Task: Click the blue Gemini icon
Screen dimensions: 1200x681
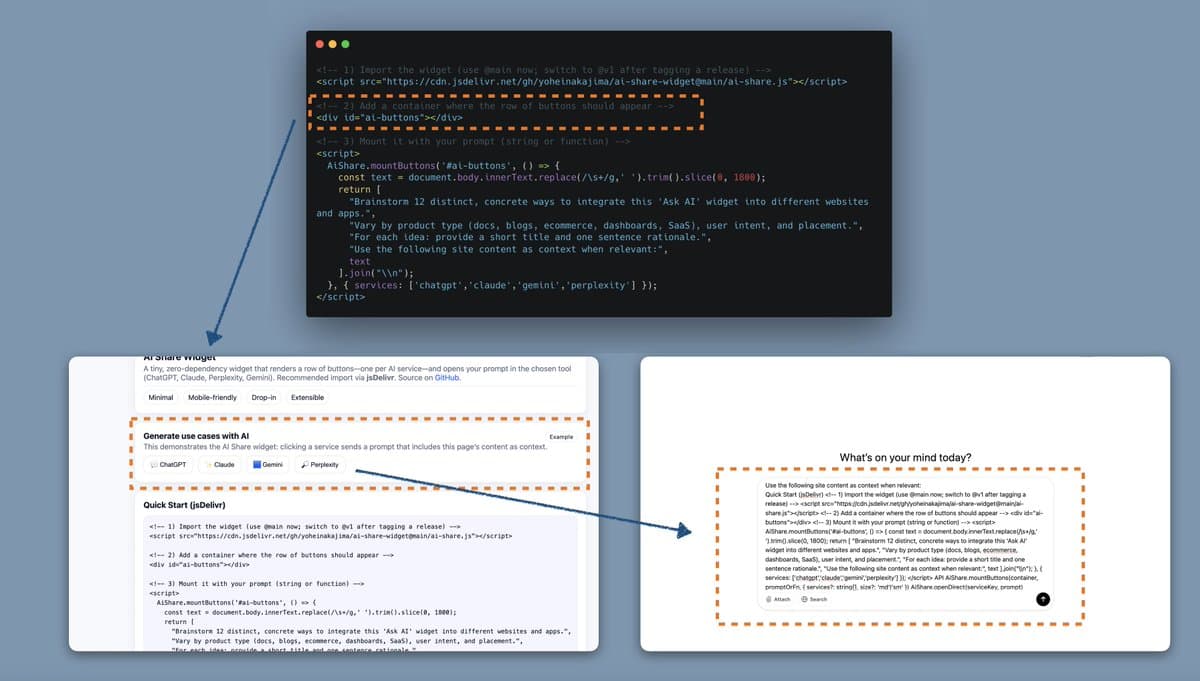Action: (257, 465)
